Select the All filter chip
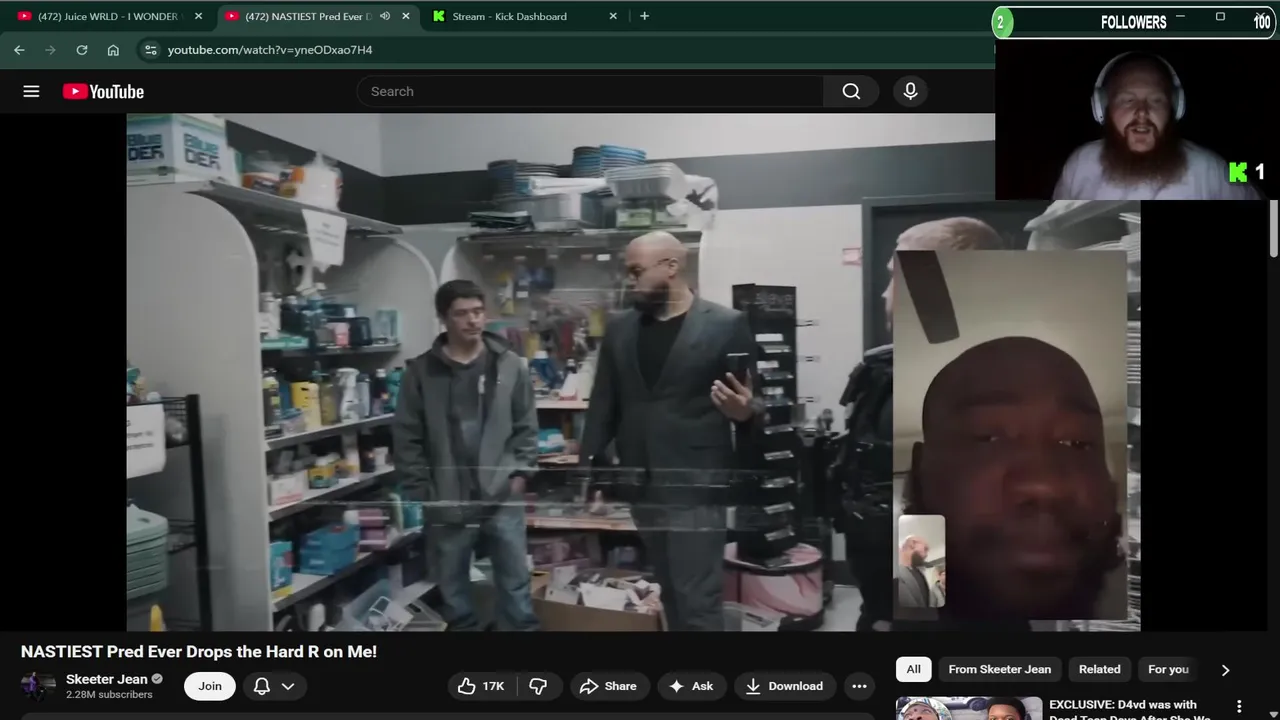Screen dimensions: 1280x720 point(913,669)
